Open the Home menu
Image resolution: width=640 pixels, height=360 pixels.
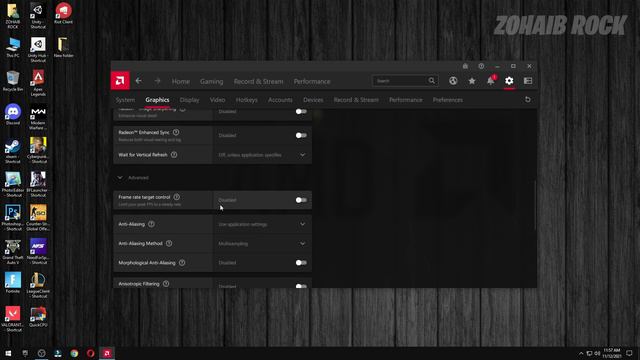(180, 81)
